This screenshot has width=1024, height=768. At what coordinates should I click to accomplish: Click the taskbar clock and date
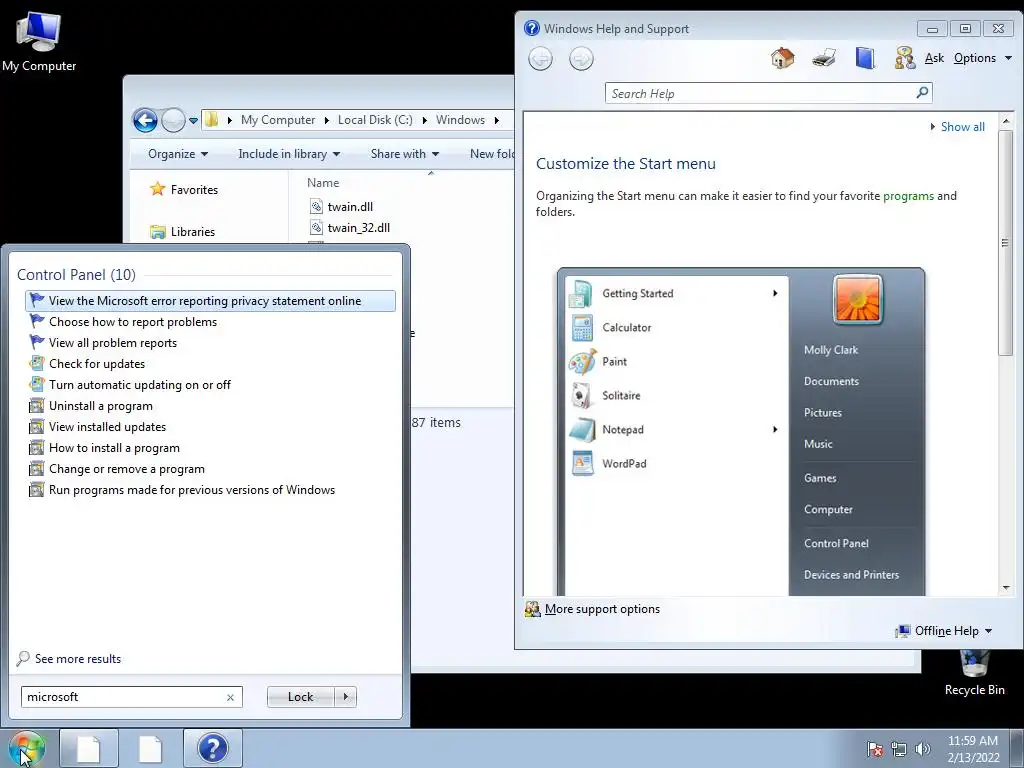(973, 749)
